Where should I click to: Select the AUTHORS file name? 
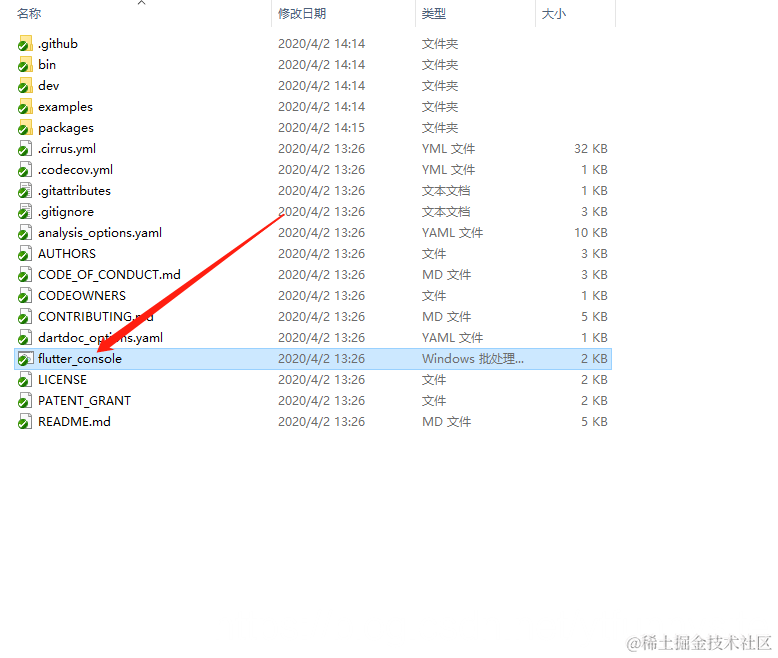[67, 254]
